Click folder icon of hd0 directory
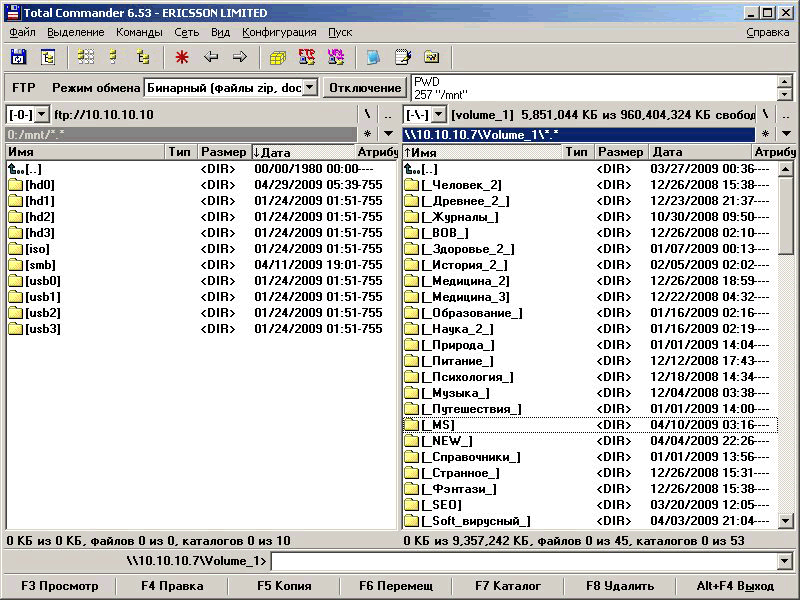The image size is (800, 600). [16, 185]
